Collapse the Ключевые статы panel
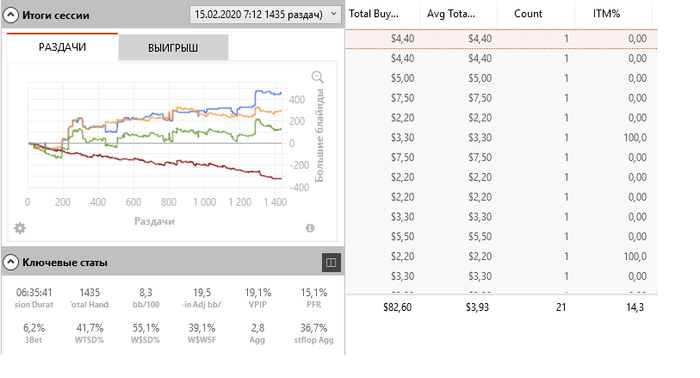 tap(11, 262)
